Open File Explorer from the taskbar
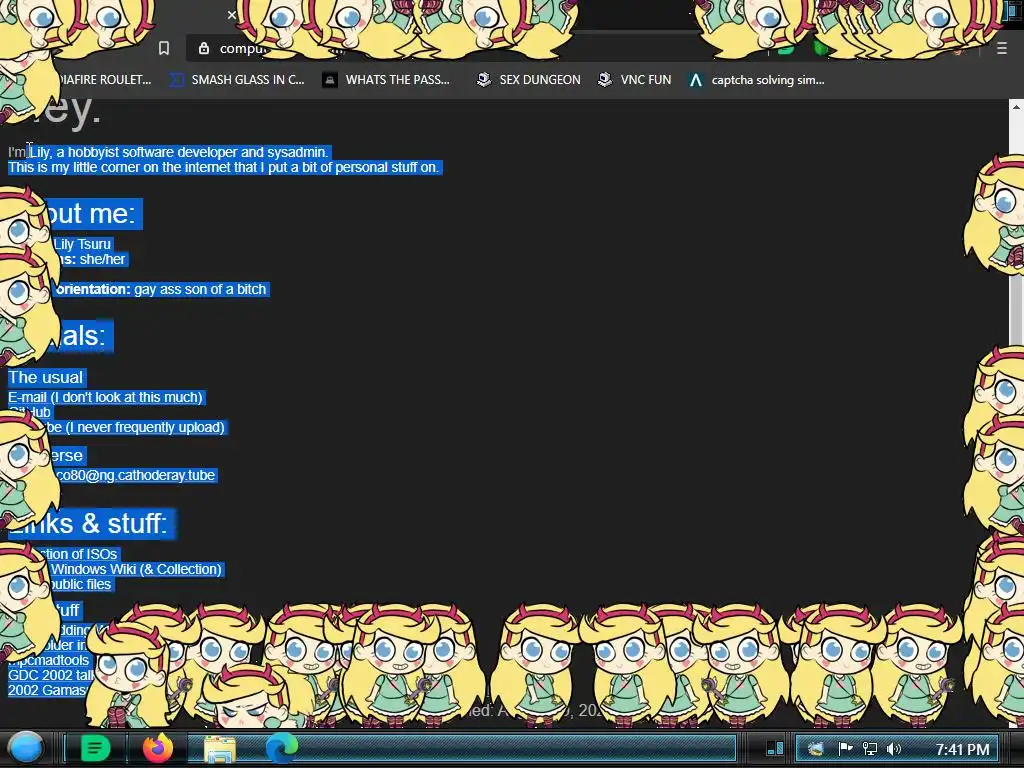Viewport: 1024px width, 768px height. coord(220,748)
